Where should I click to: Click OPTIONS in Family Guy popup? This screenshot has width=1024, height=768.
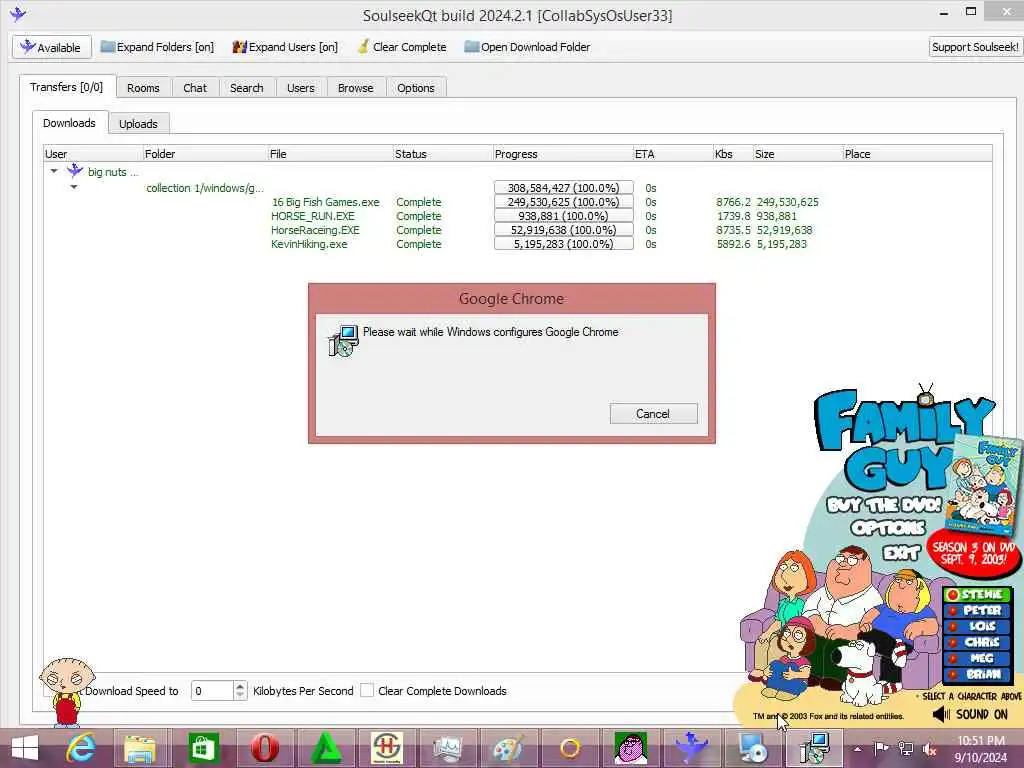coord(888,528)
